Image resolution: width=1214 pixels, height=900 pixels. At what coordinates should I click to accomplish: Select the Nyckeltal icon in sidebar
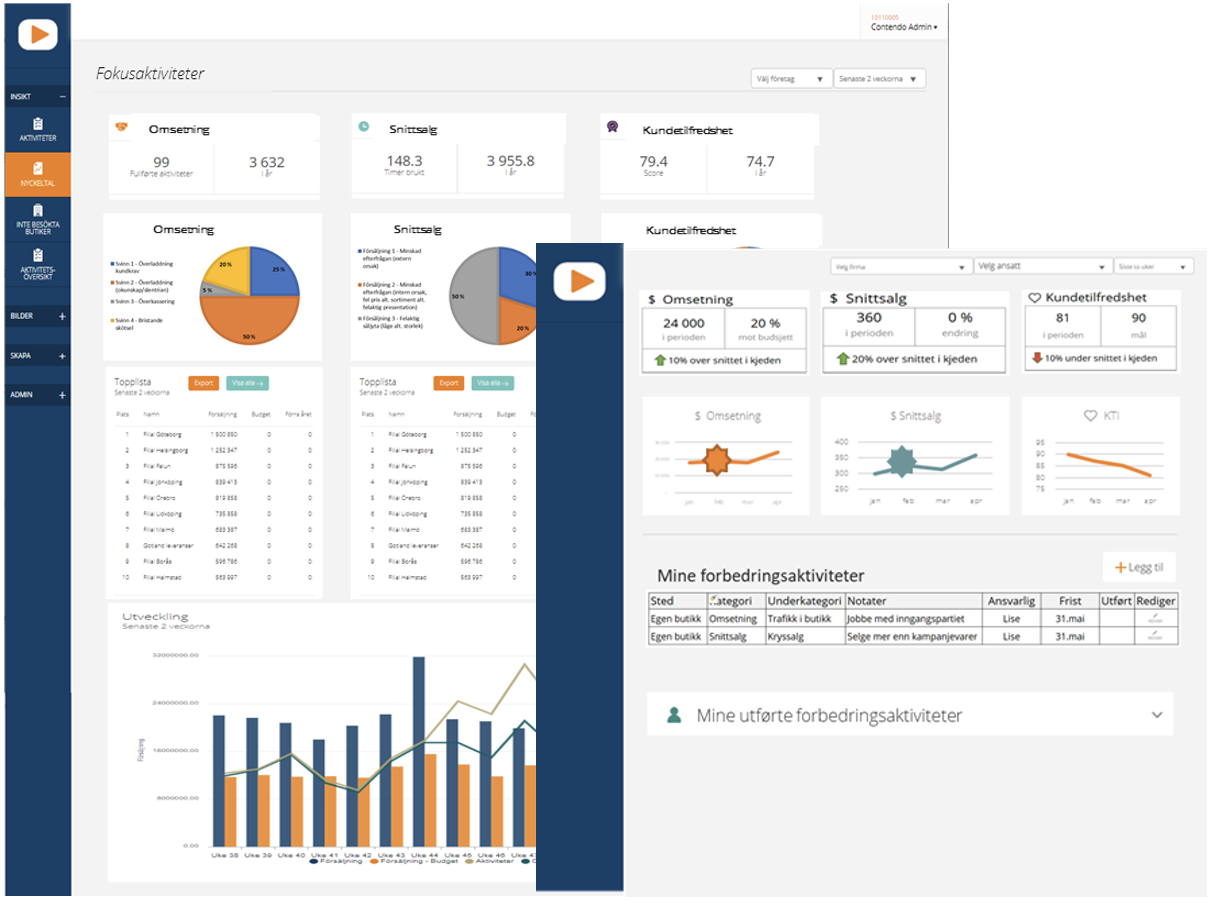coord(38,168)
